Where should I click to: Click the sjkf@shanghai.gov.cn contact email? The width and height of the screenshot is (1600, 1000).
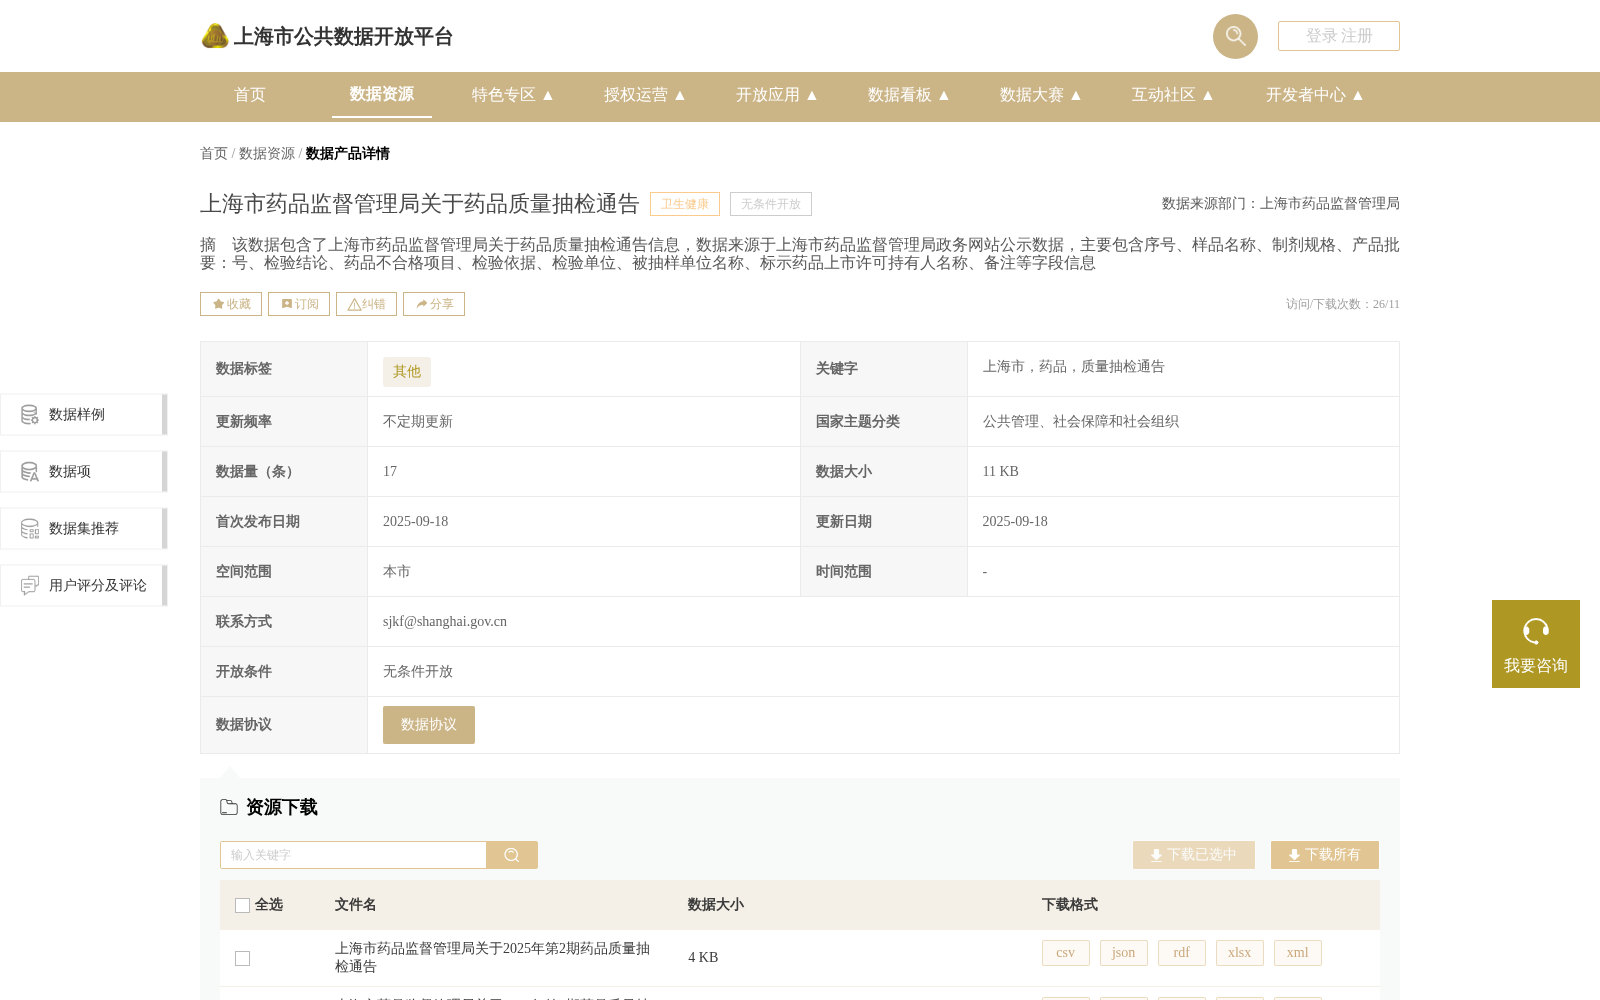[x=445, y=622]
